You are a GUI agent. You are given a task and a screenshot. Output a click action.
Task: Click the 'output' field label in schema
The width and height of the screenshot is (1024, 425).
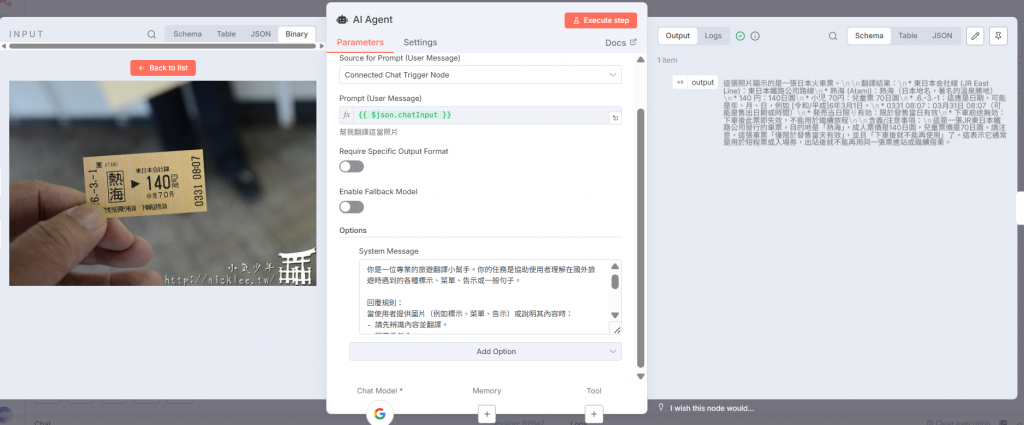(x=703, y=82)
